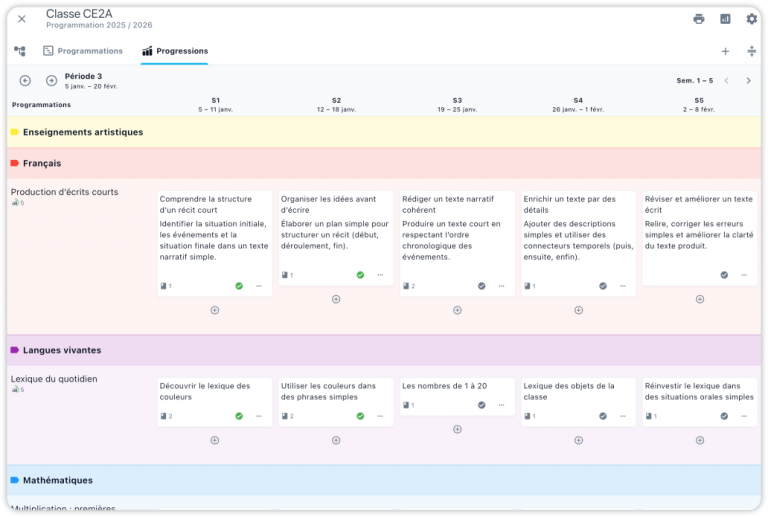The width and height of the screenshot is (768, 517).
Task: Click the progression icon under Production d'écrits courts
Action: coord(18,203)
